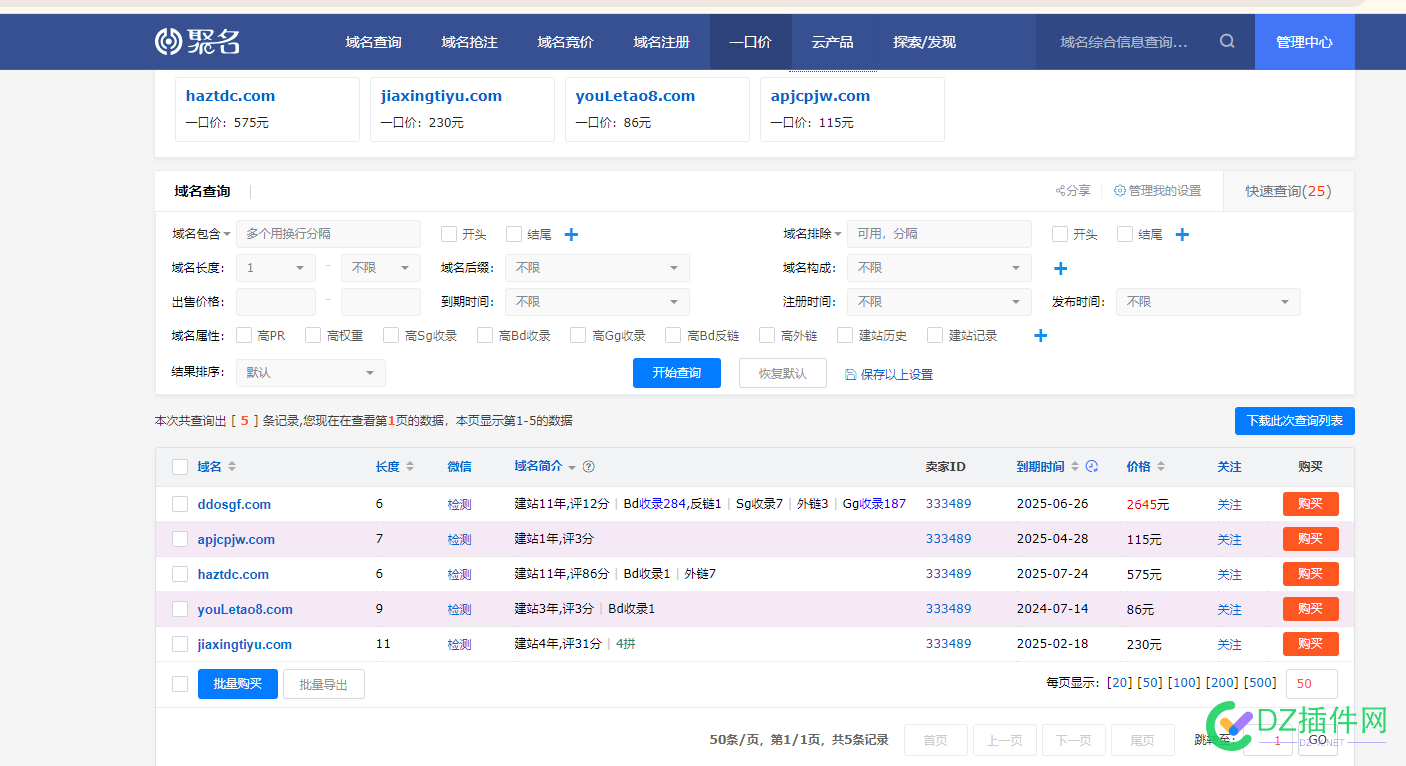Open the 域名排除 label dropdown
Image resolution: width=1406 pixels, height=766 pixels.
click(x=812, y=234)
